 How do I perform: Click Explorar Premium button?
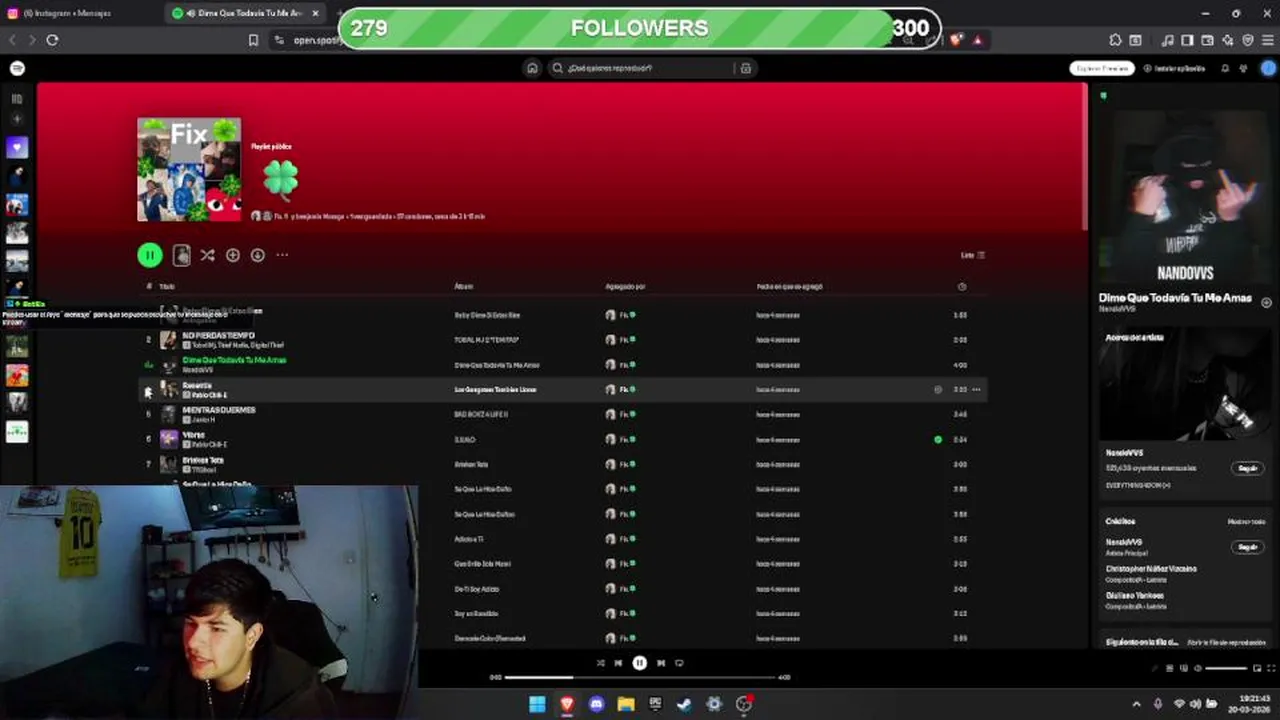pyautogui.click(x=1102, y=68)
